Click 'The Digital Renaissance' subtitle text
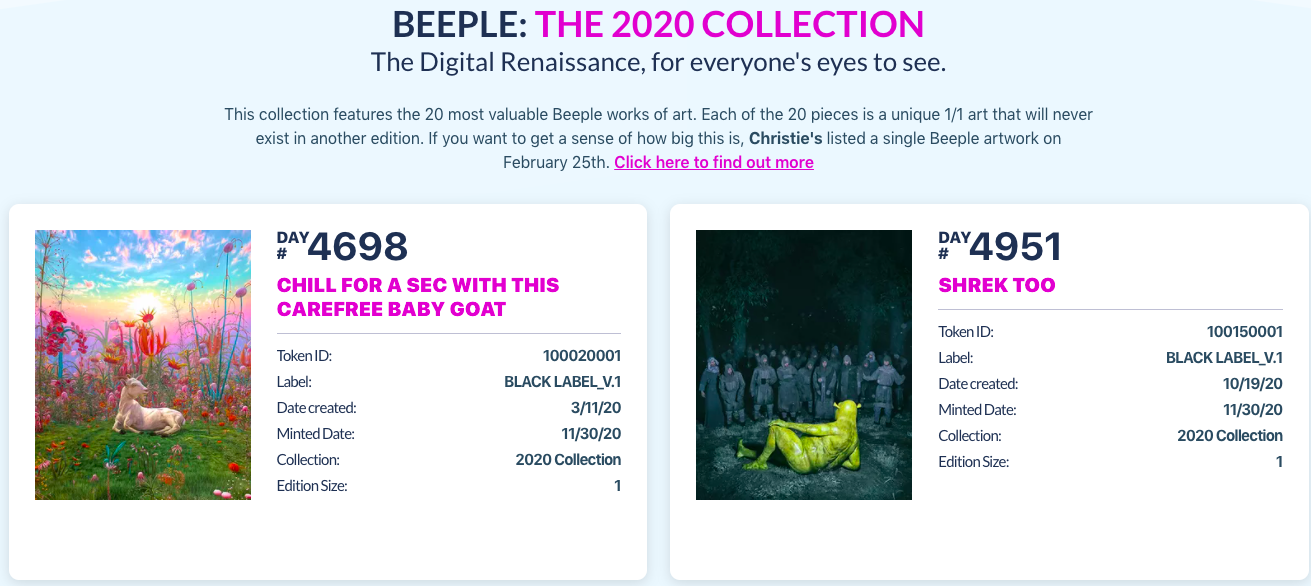This screenshot has width=1311, height=586. 657,62
